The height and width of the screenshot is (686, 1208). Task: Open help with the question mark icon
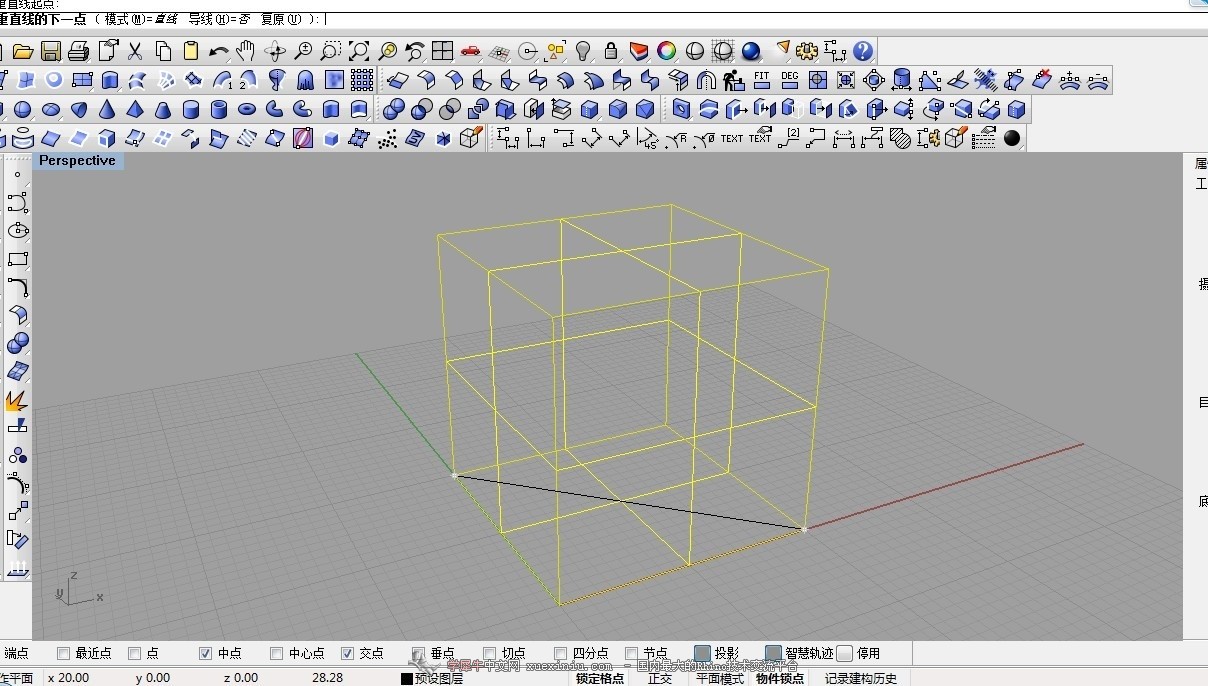pos(863,51)
